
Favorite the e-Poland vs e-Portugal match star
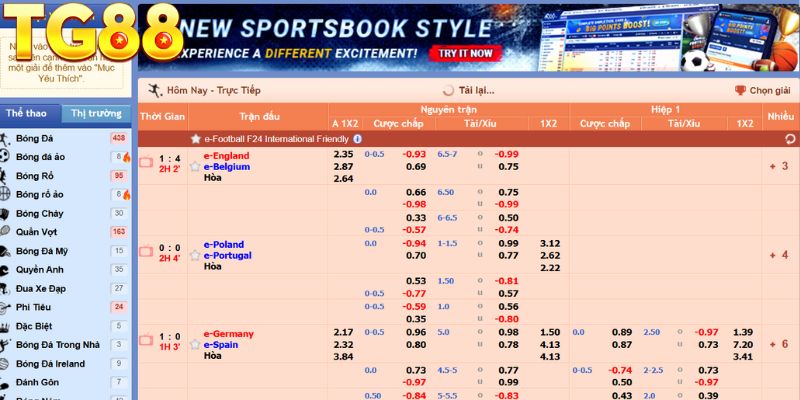pos(194,255)
